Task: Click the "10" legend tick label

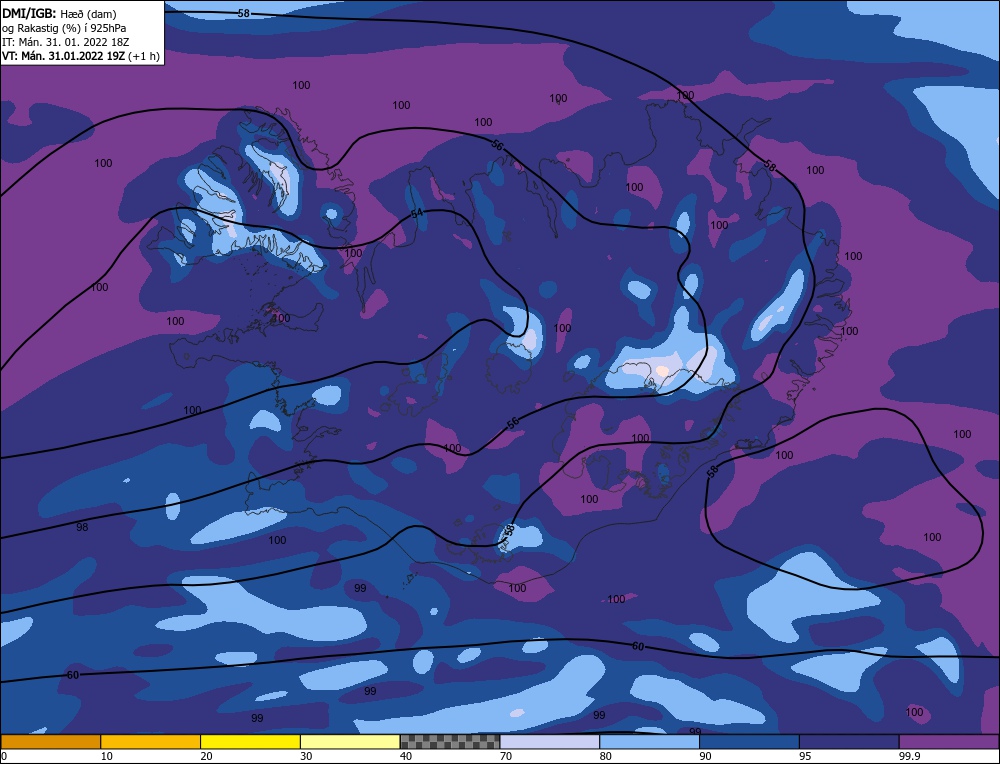Action: 107,756
